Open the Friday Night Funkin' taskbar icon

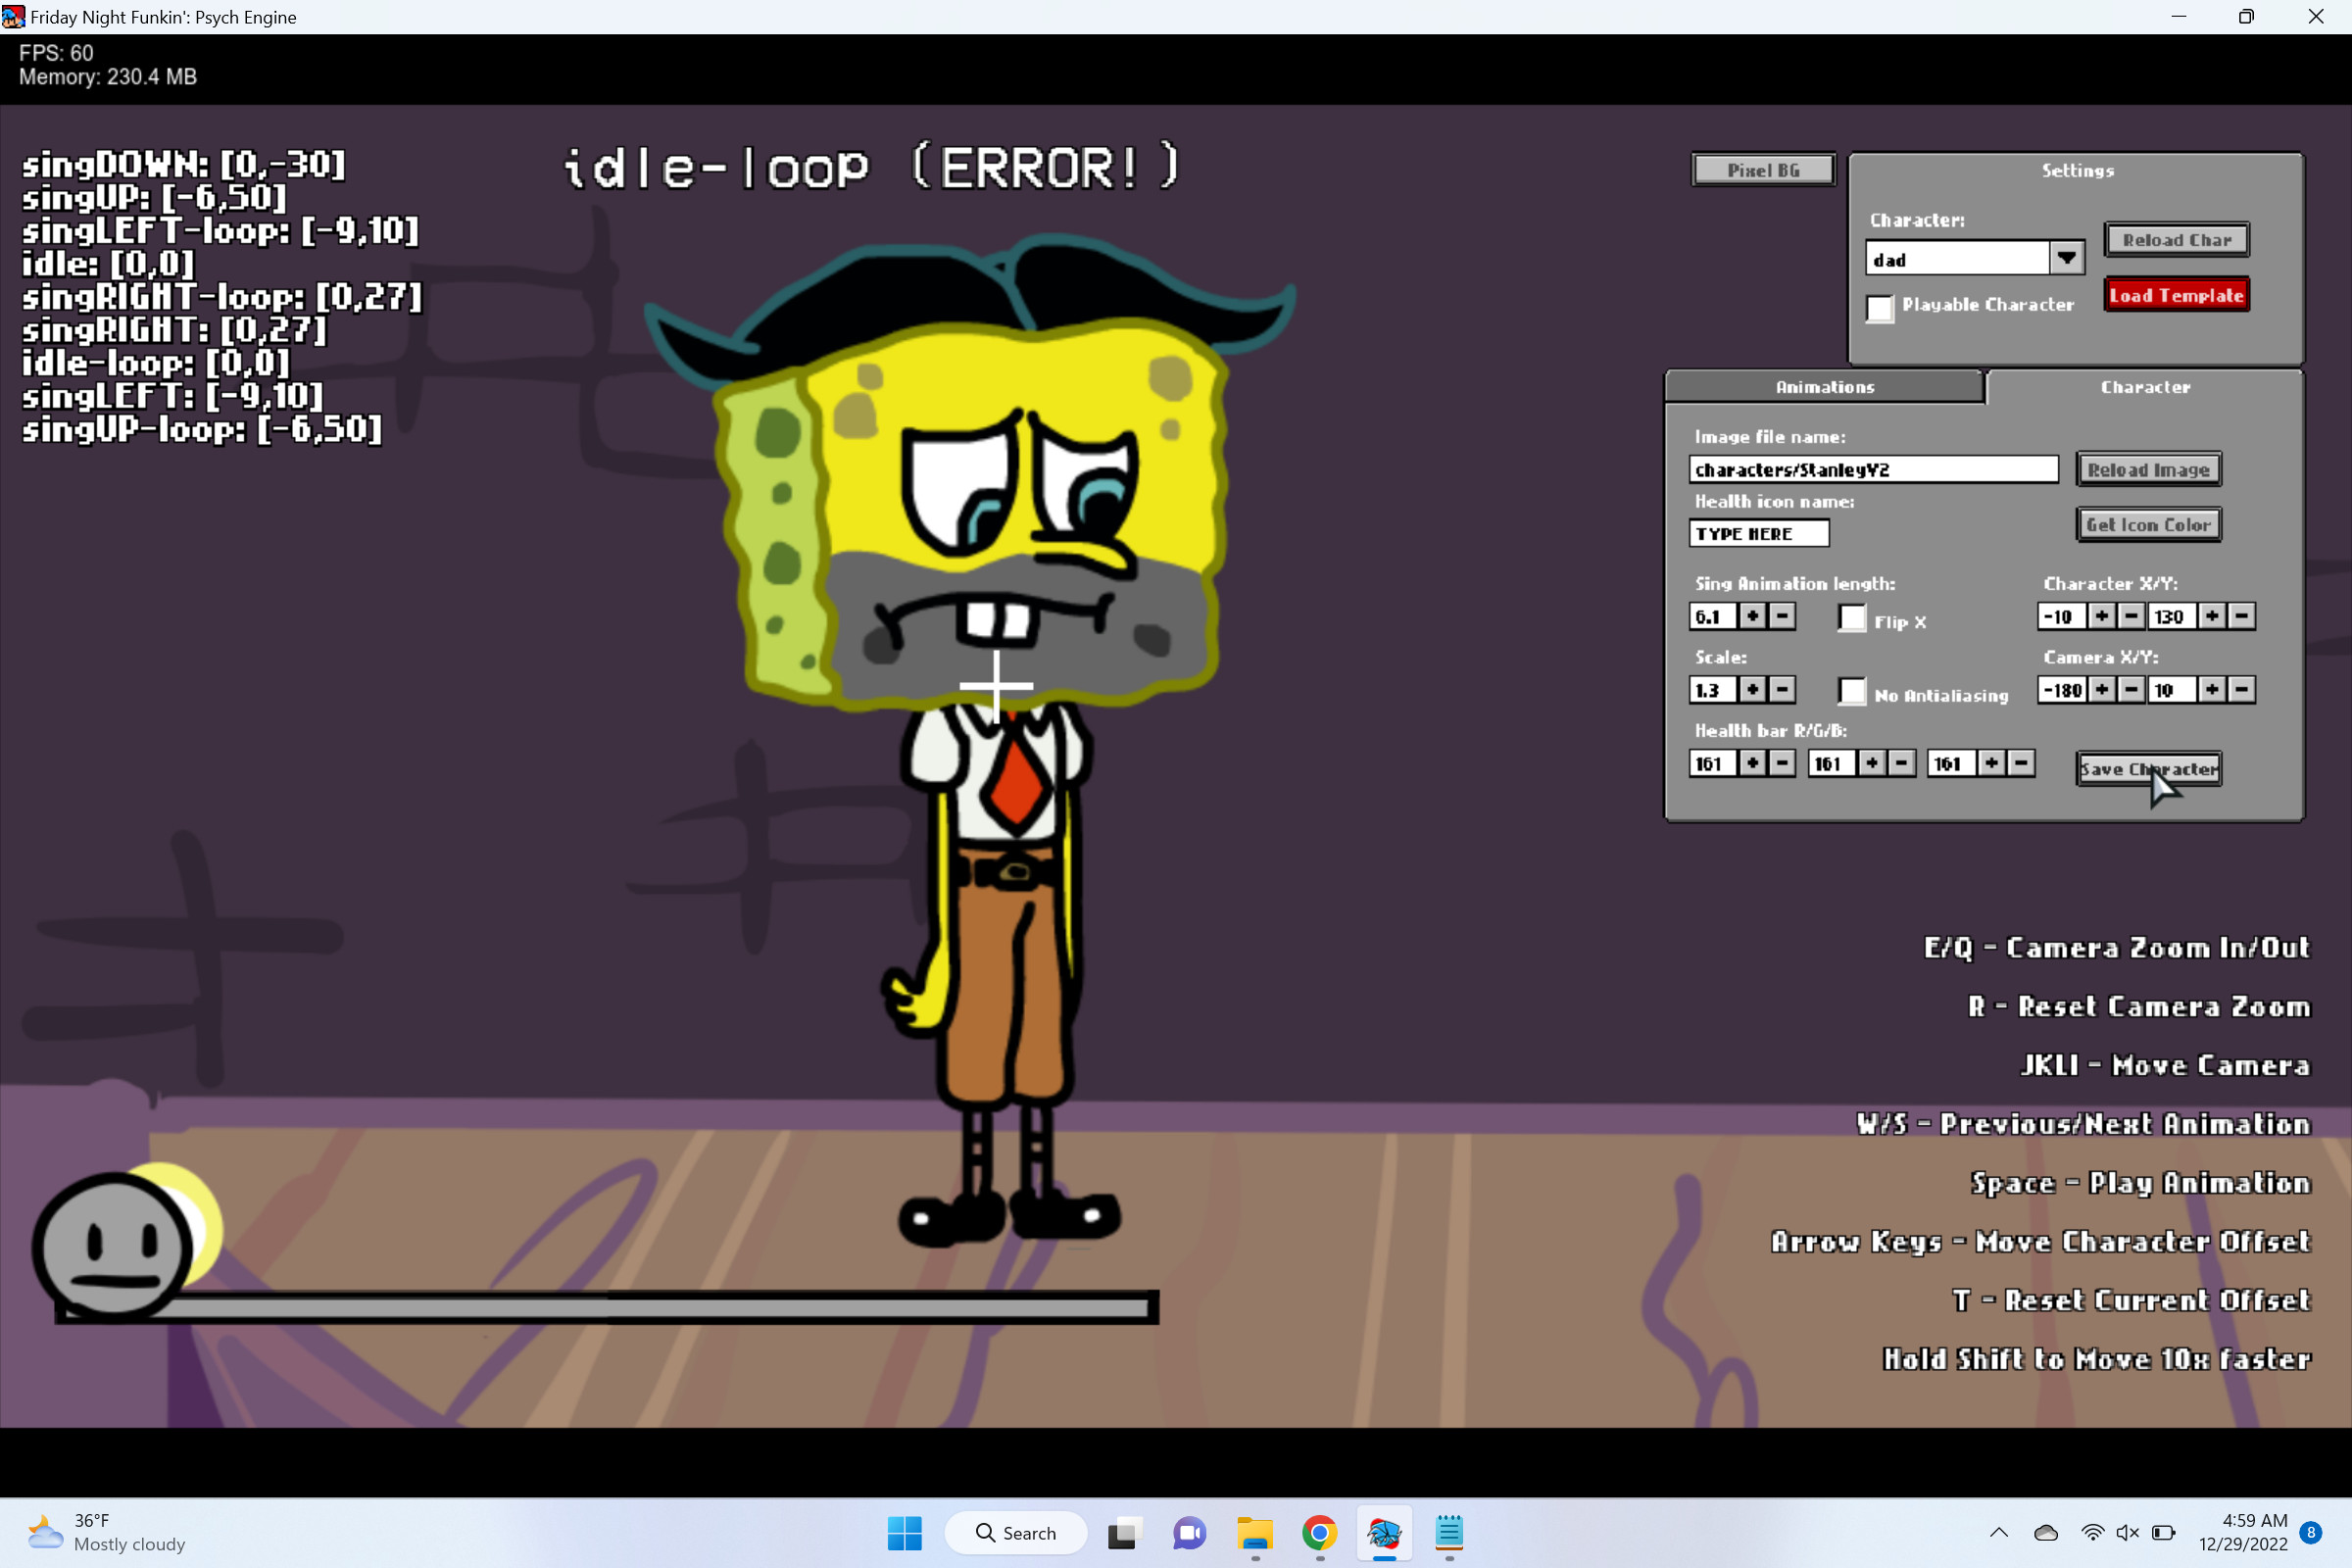[1384, 1534]
